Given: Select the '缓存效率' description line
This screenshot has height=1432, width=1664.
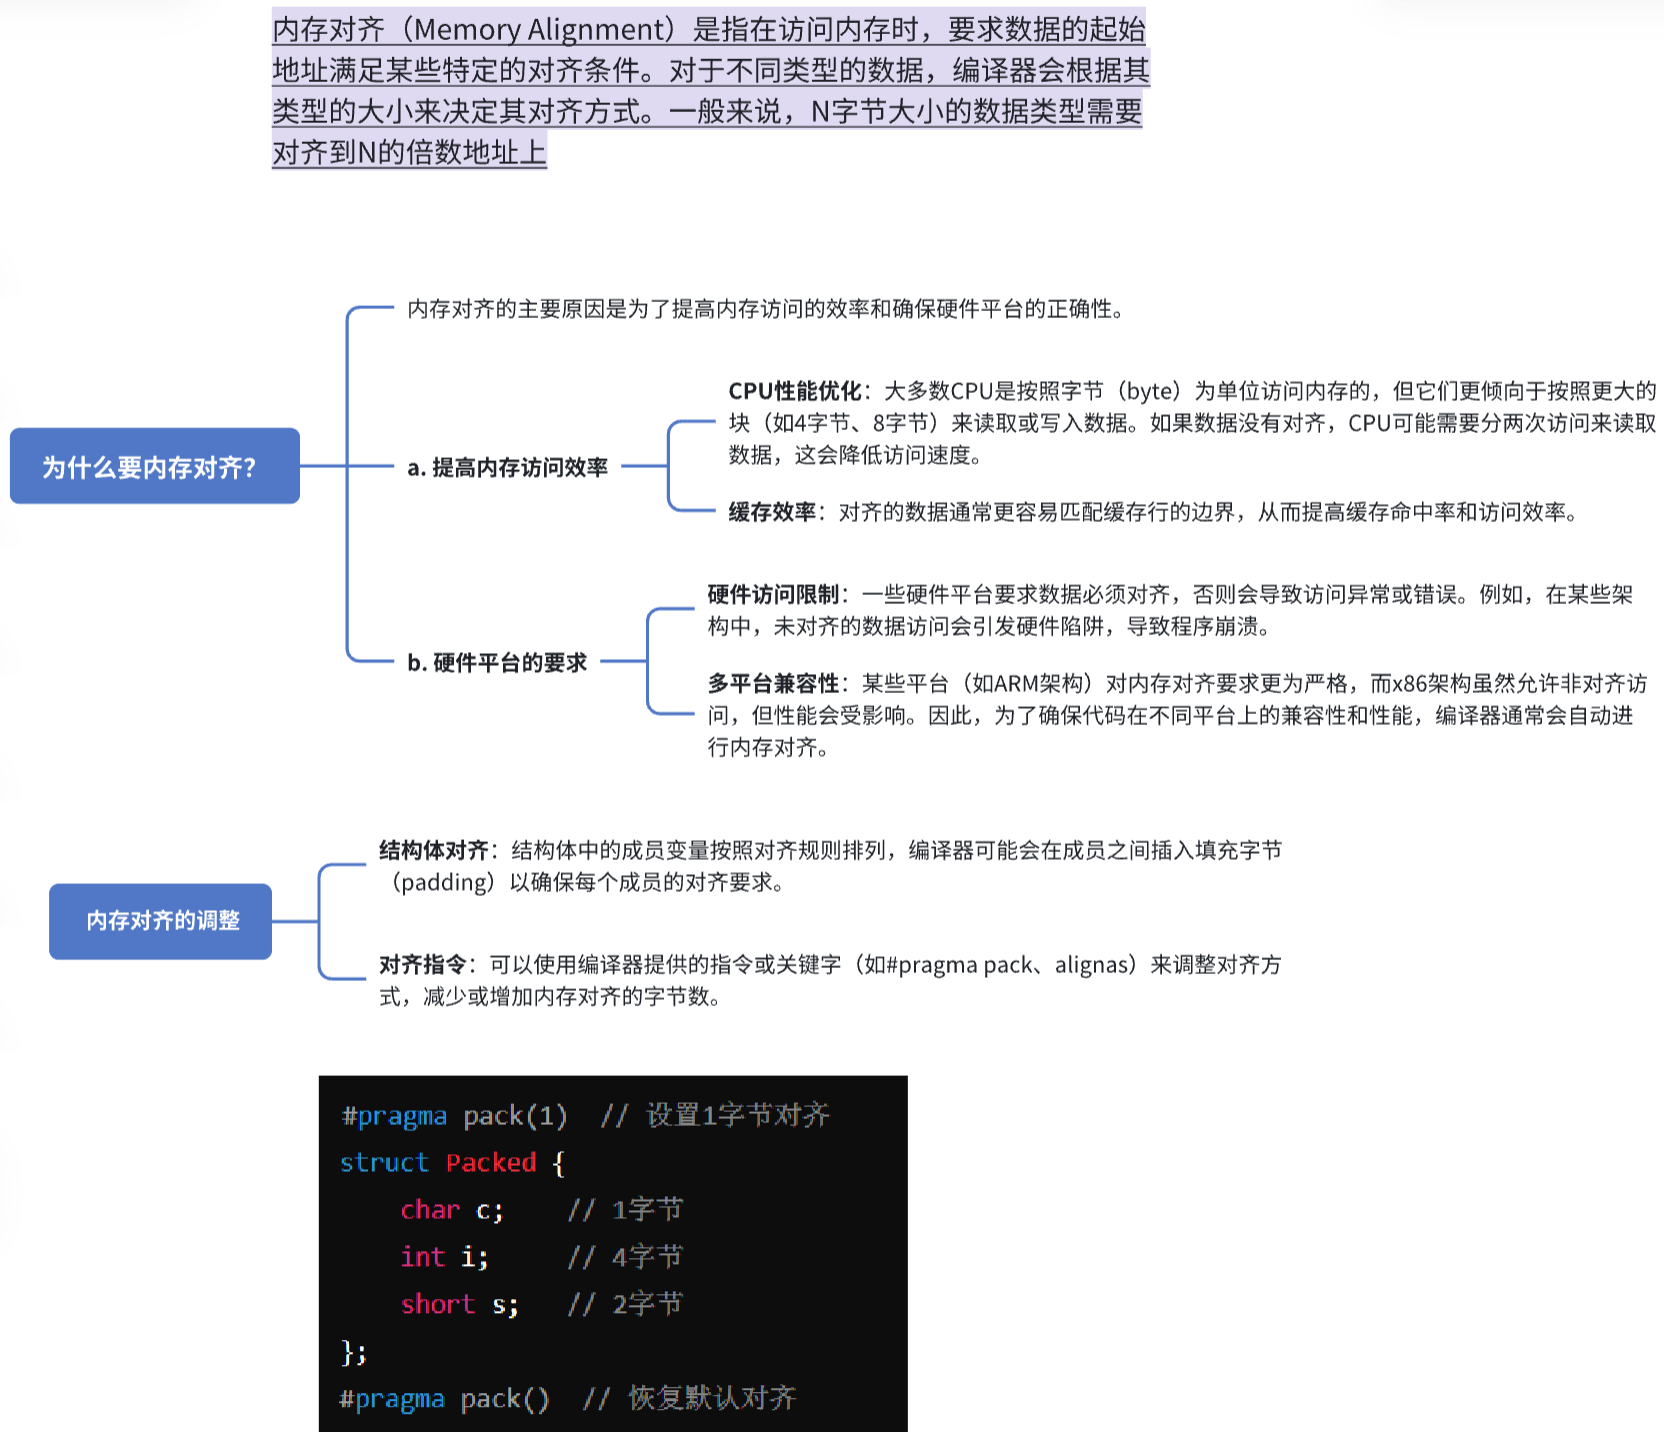Looking at the screenshot, I should click(1153, 512).
